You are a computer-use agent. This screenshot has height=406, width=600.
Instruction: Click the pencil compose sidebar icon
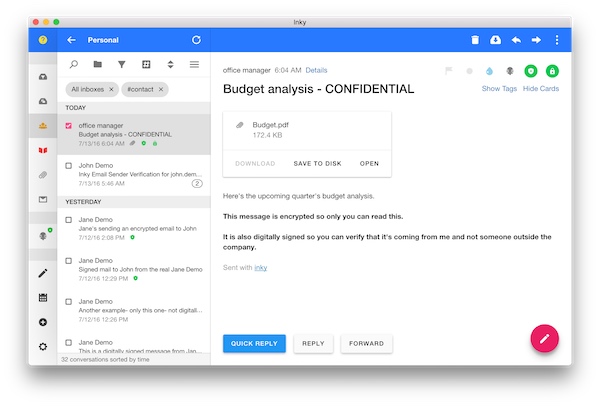click(43, 273)
